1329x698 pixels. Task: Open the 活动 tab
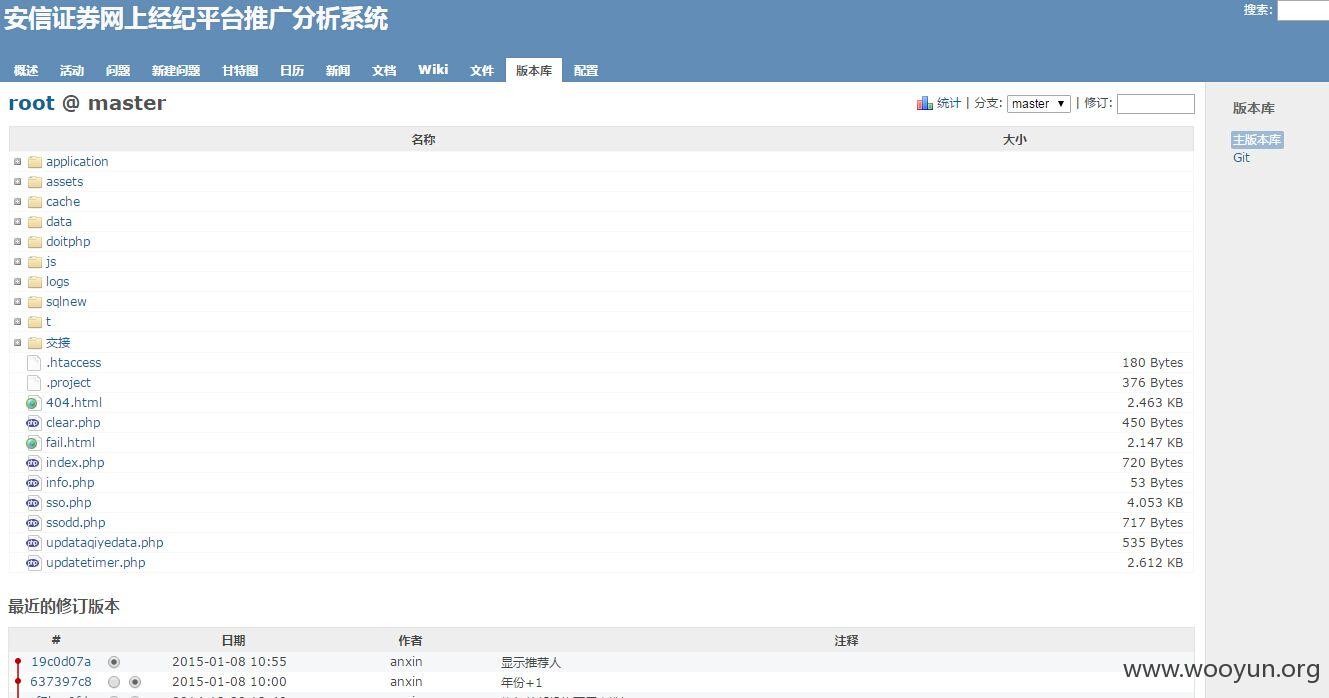click(72, 70)
